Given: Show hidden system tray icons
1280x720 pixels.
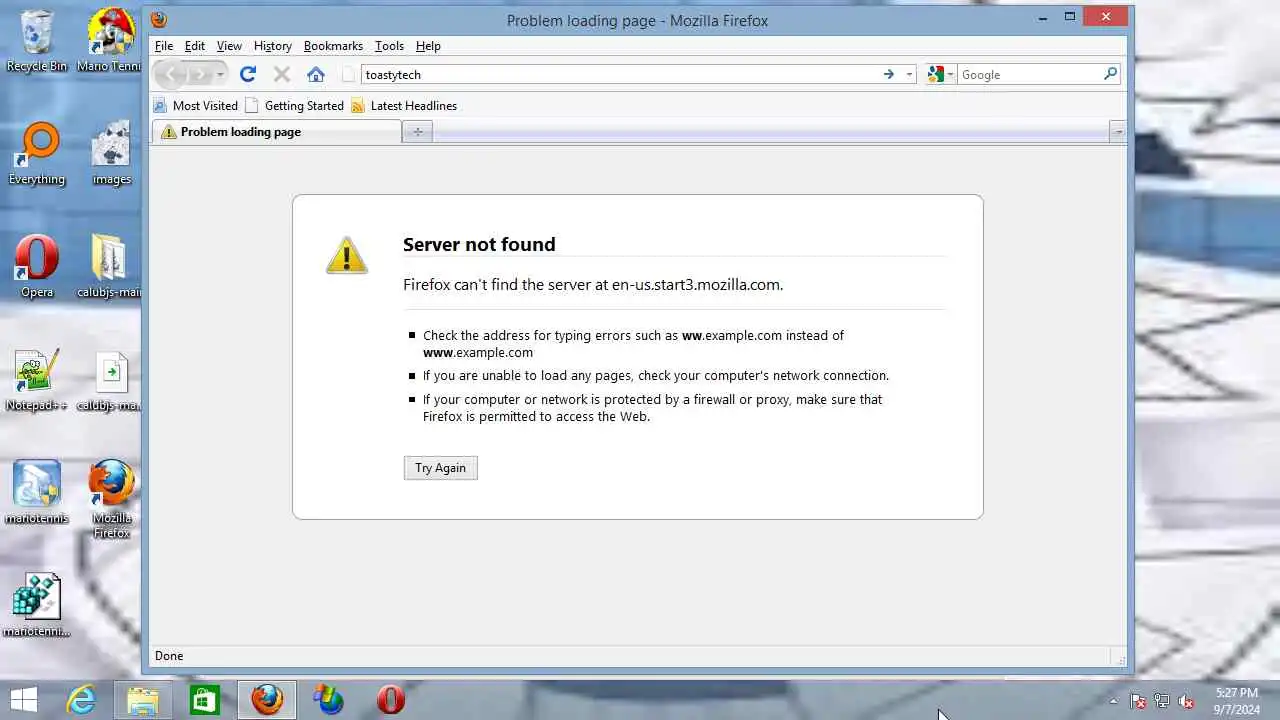Looking at the screenshot, I should (1113, 701).
